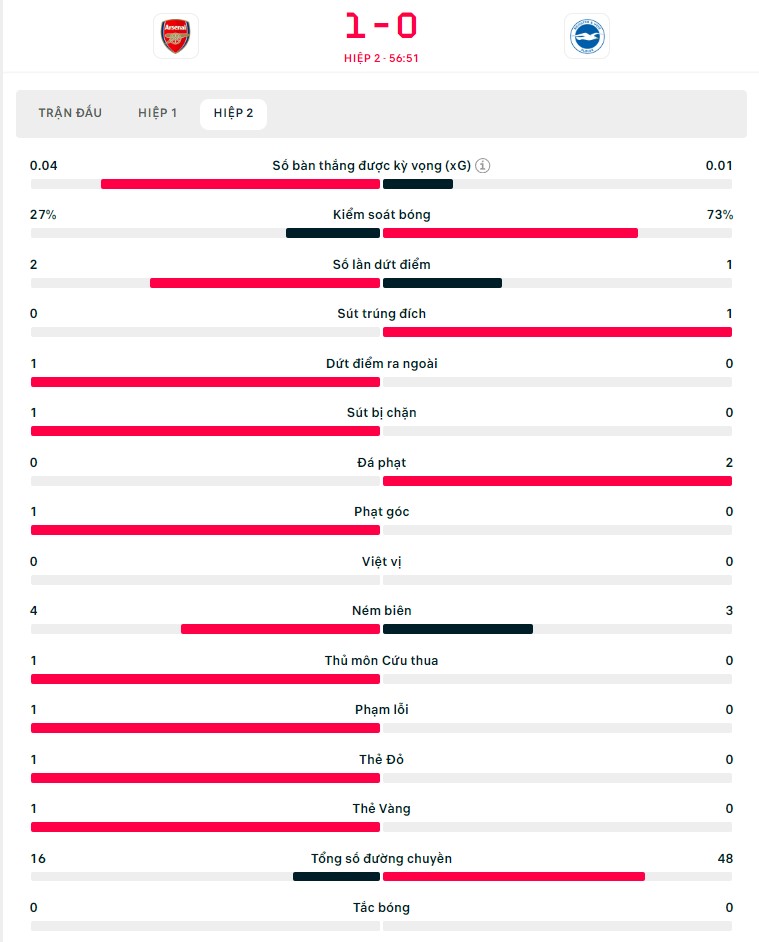Click the Arsenal team crest
Image resolution: width=759 pixels, height=942 pixels.
click(175, 36)
